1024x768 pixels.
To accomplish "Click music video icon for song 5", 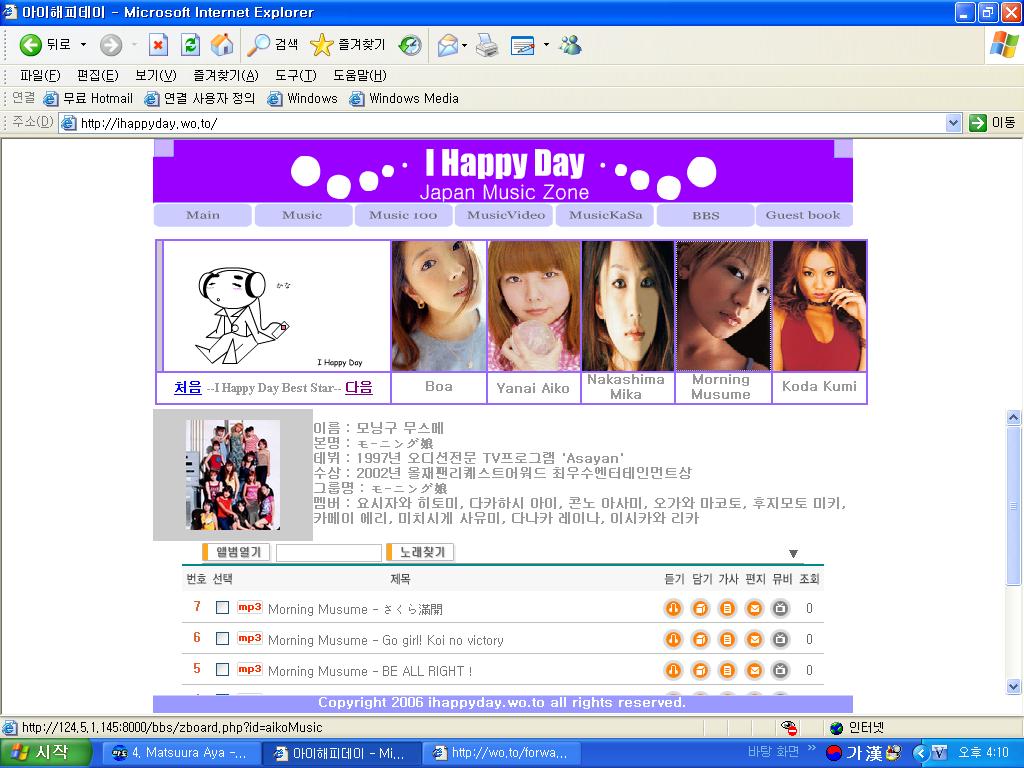I will click(x=781, y=670).
